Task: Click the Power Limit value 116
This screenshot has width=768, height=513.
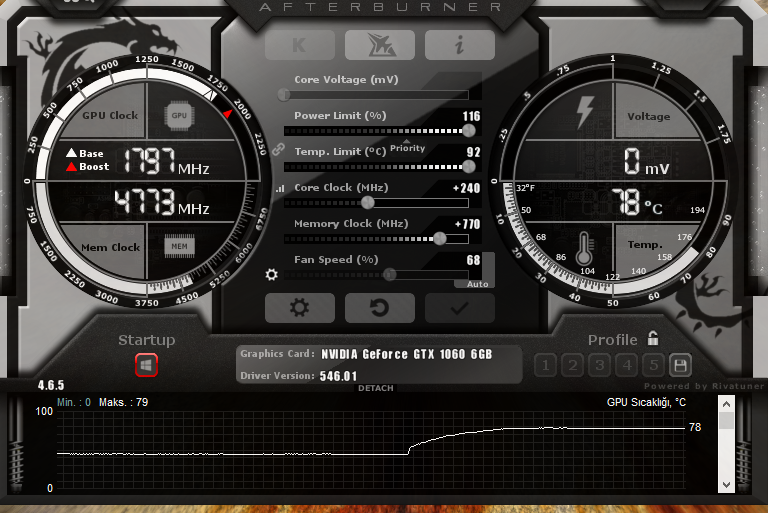Action: [x=471, y=116]
